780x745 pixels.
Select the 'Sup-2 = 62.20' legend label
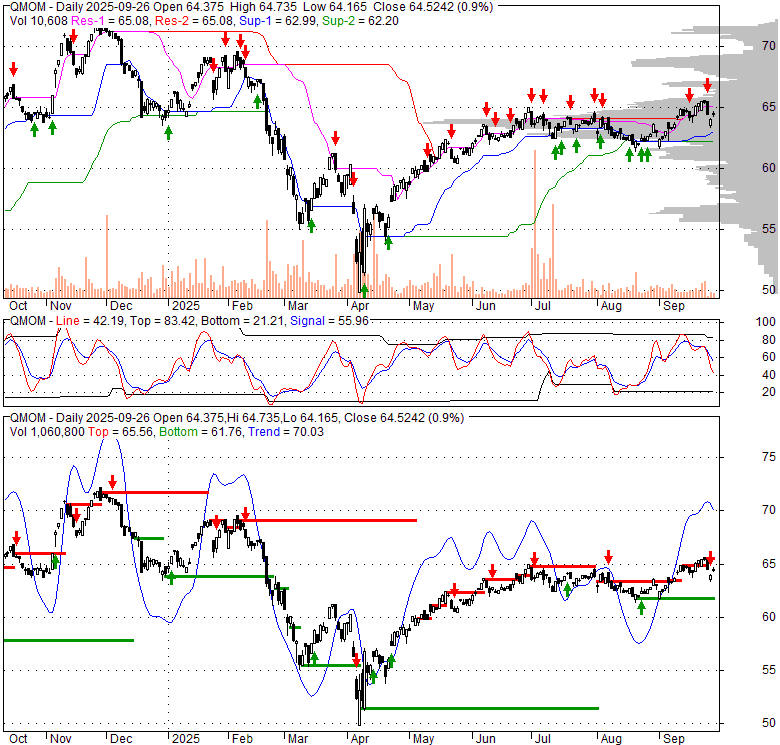[360, 21]
